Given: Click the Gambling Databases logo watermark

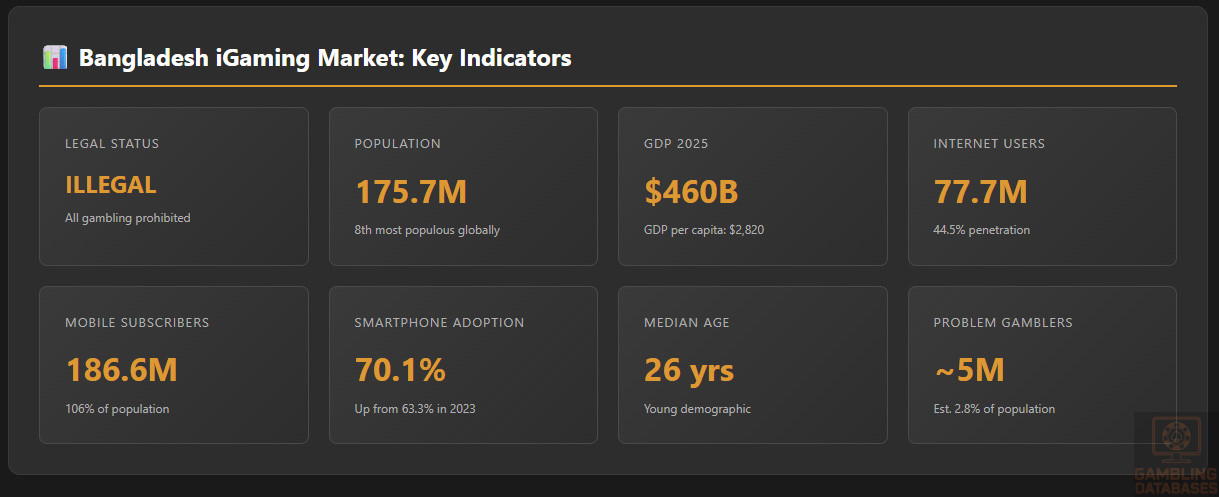Looking at the screenshot, I should 1175,453.
